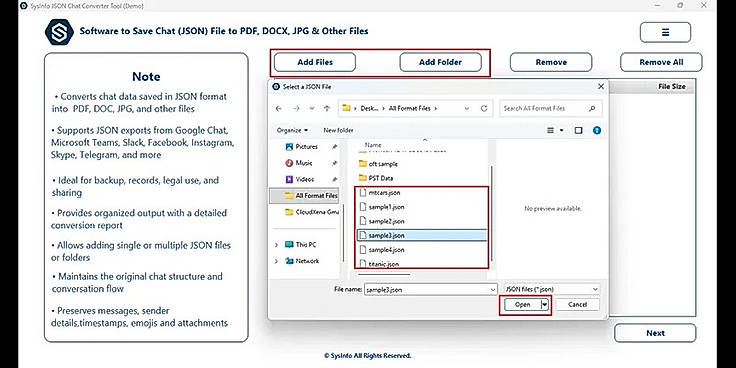Open the hamburger menu in SysInfo window
Viewport: 736px width, 368px height.
pos(665,32)
